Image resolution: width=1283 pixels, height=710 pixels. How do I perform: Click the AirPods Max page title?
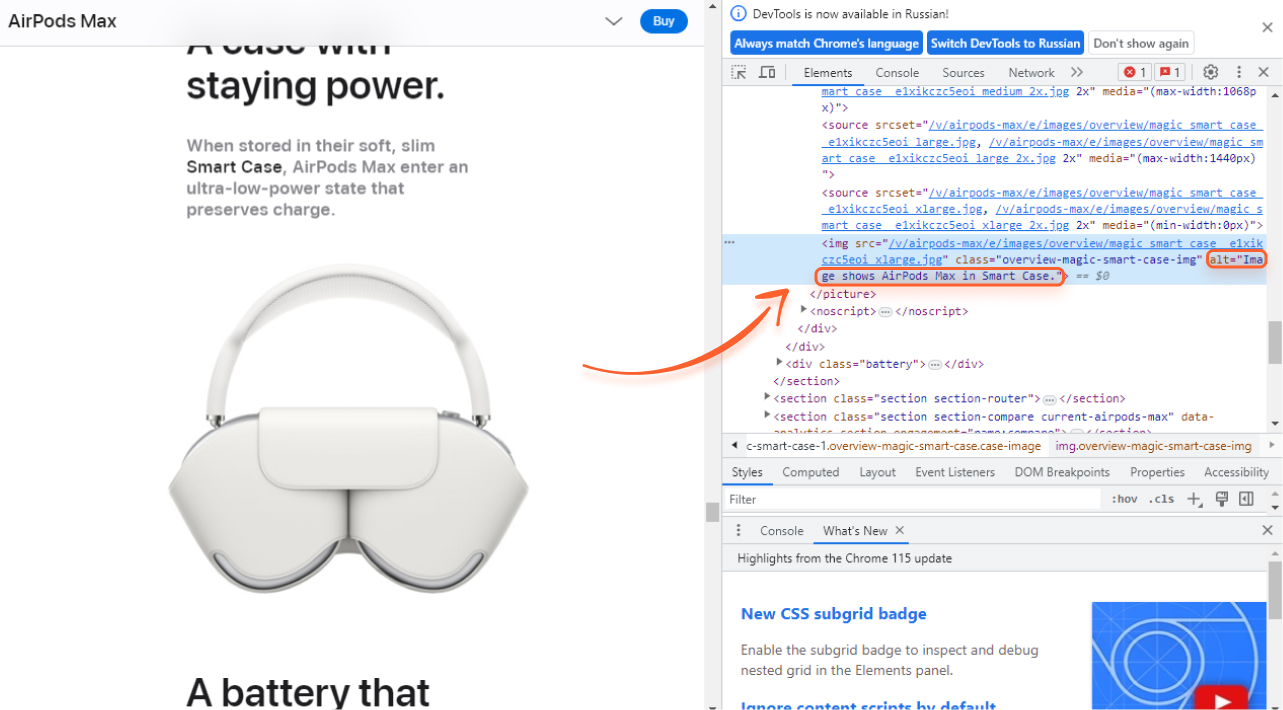click(x=62, y=21)
